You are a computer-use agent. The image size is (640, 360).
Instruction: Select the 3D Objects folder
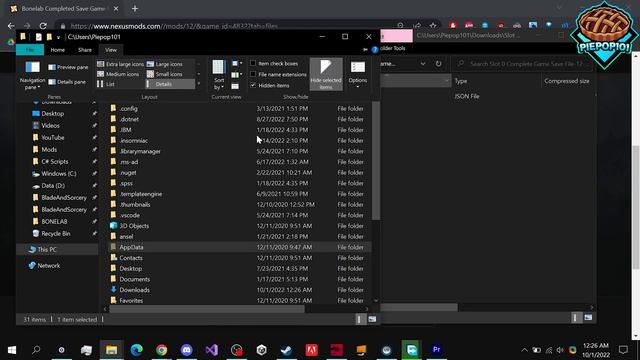coord(134,226)
